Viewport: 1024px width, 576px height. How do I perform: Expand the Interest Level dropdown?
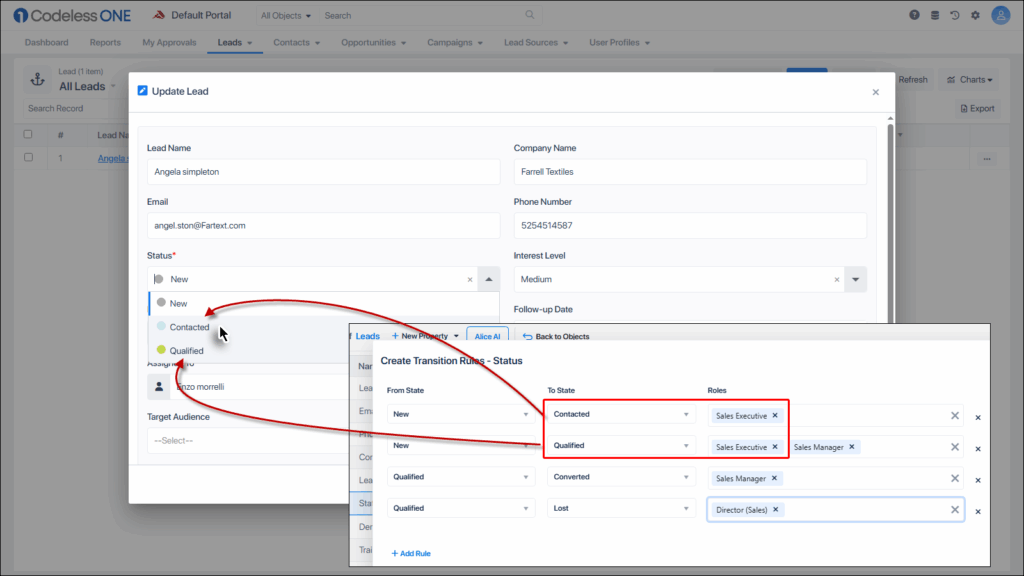(855, 280)
